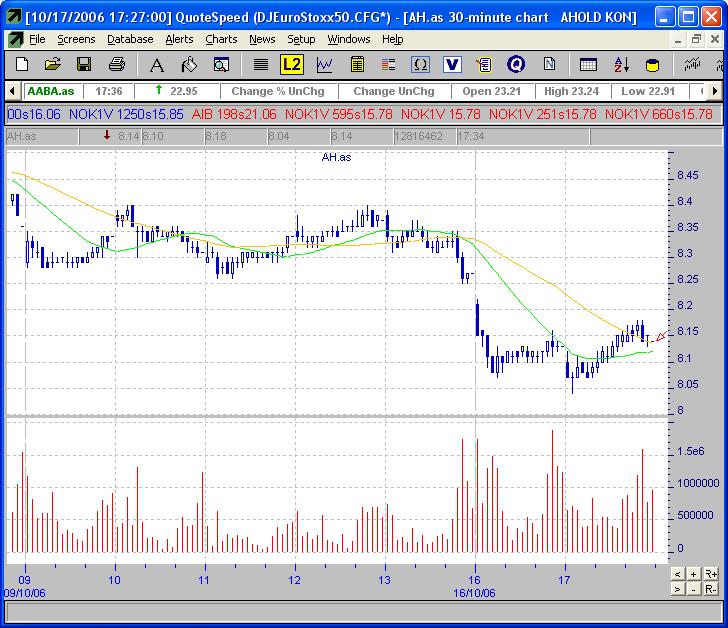The height and width of the screenshot is (628, 728).
Task: Open the Charts menu
Action: pyautogui.click(x=221, y=39)
